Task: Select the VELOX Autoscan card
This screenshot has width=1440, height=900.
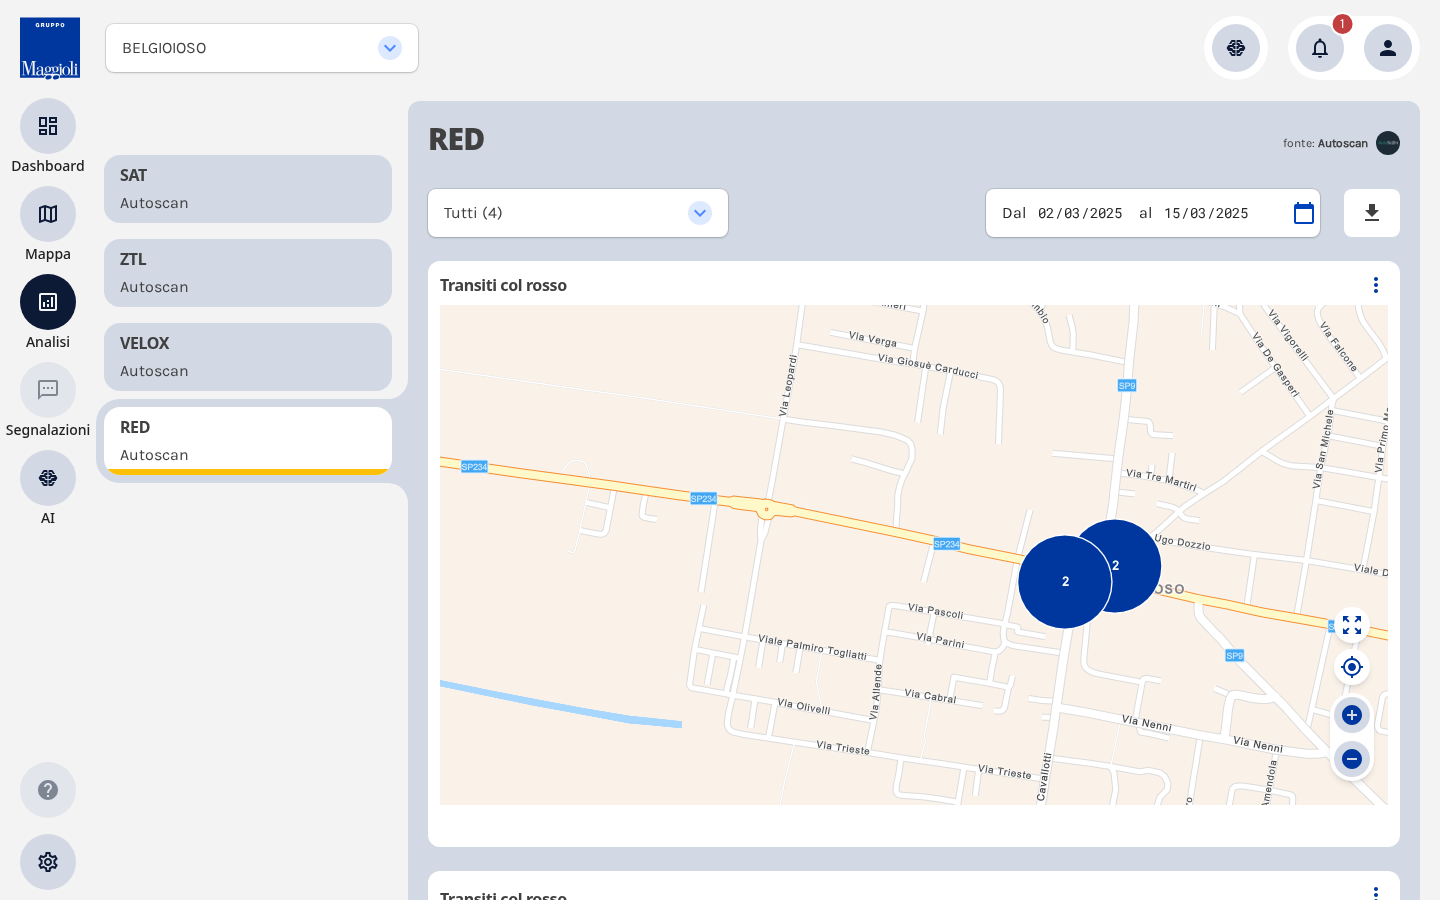Action: tap(248, 357)
